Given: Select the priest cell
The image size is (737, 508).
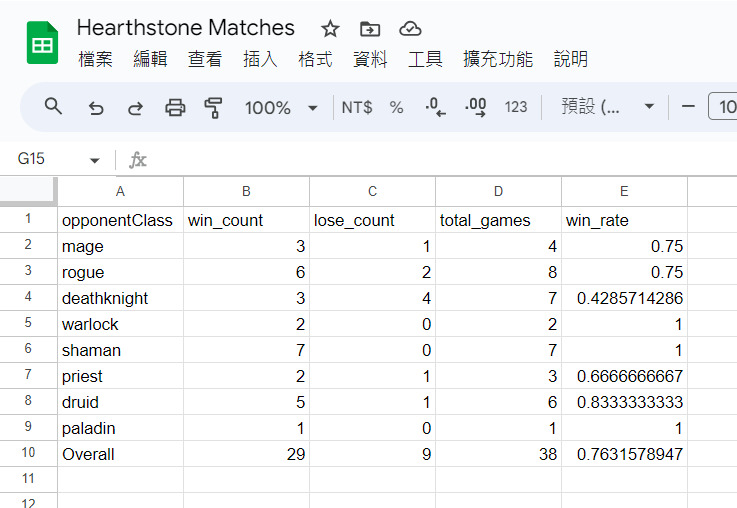Looking at the screenshot, I should pyautogui.click(x=120, y=375).
